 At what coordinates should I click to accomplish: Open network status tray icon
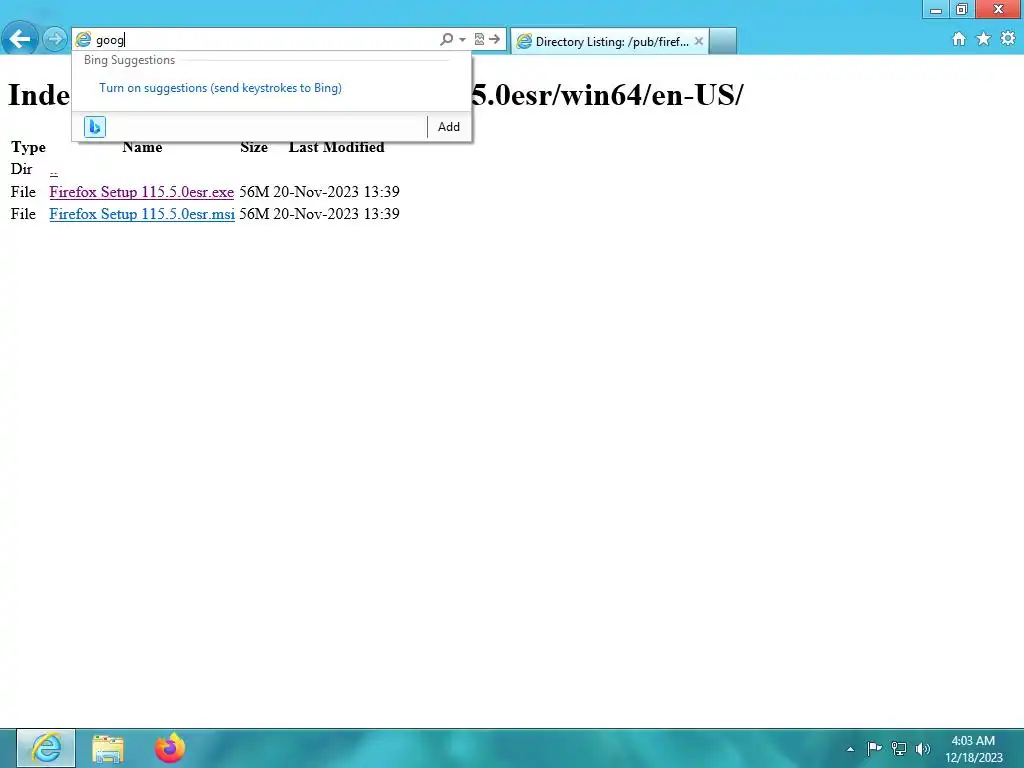pos(899,749)
